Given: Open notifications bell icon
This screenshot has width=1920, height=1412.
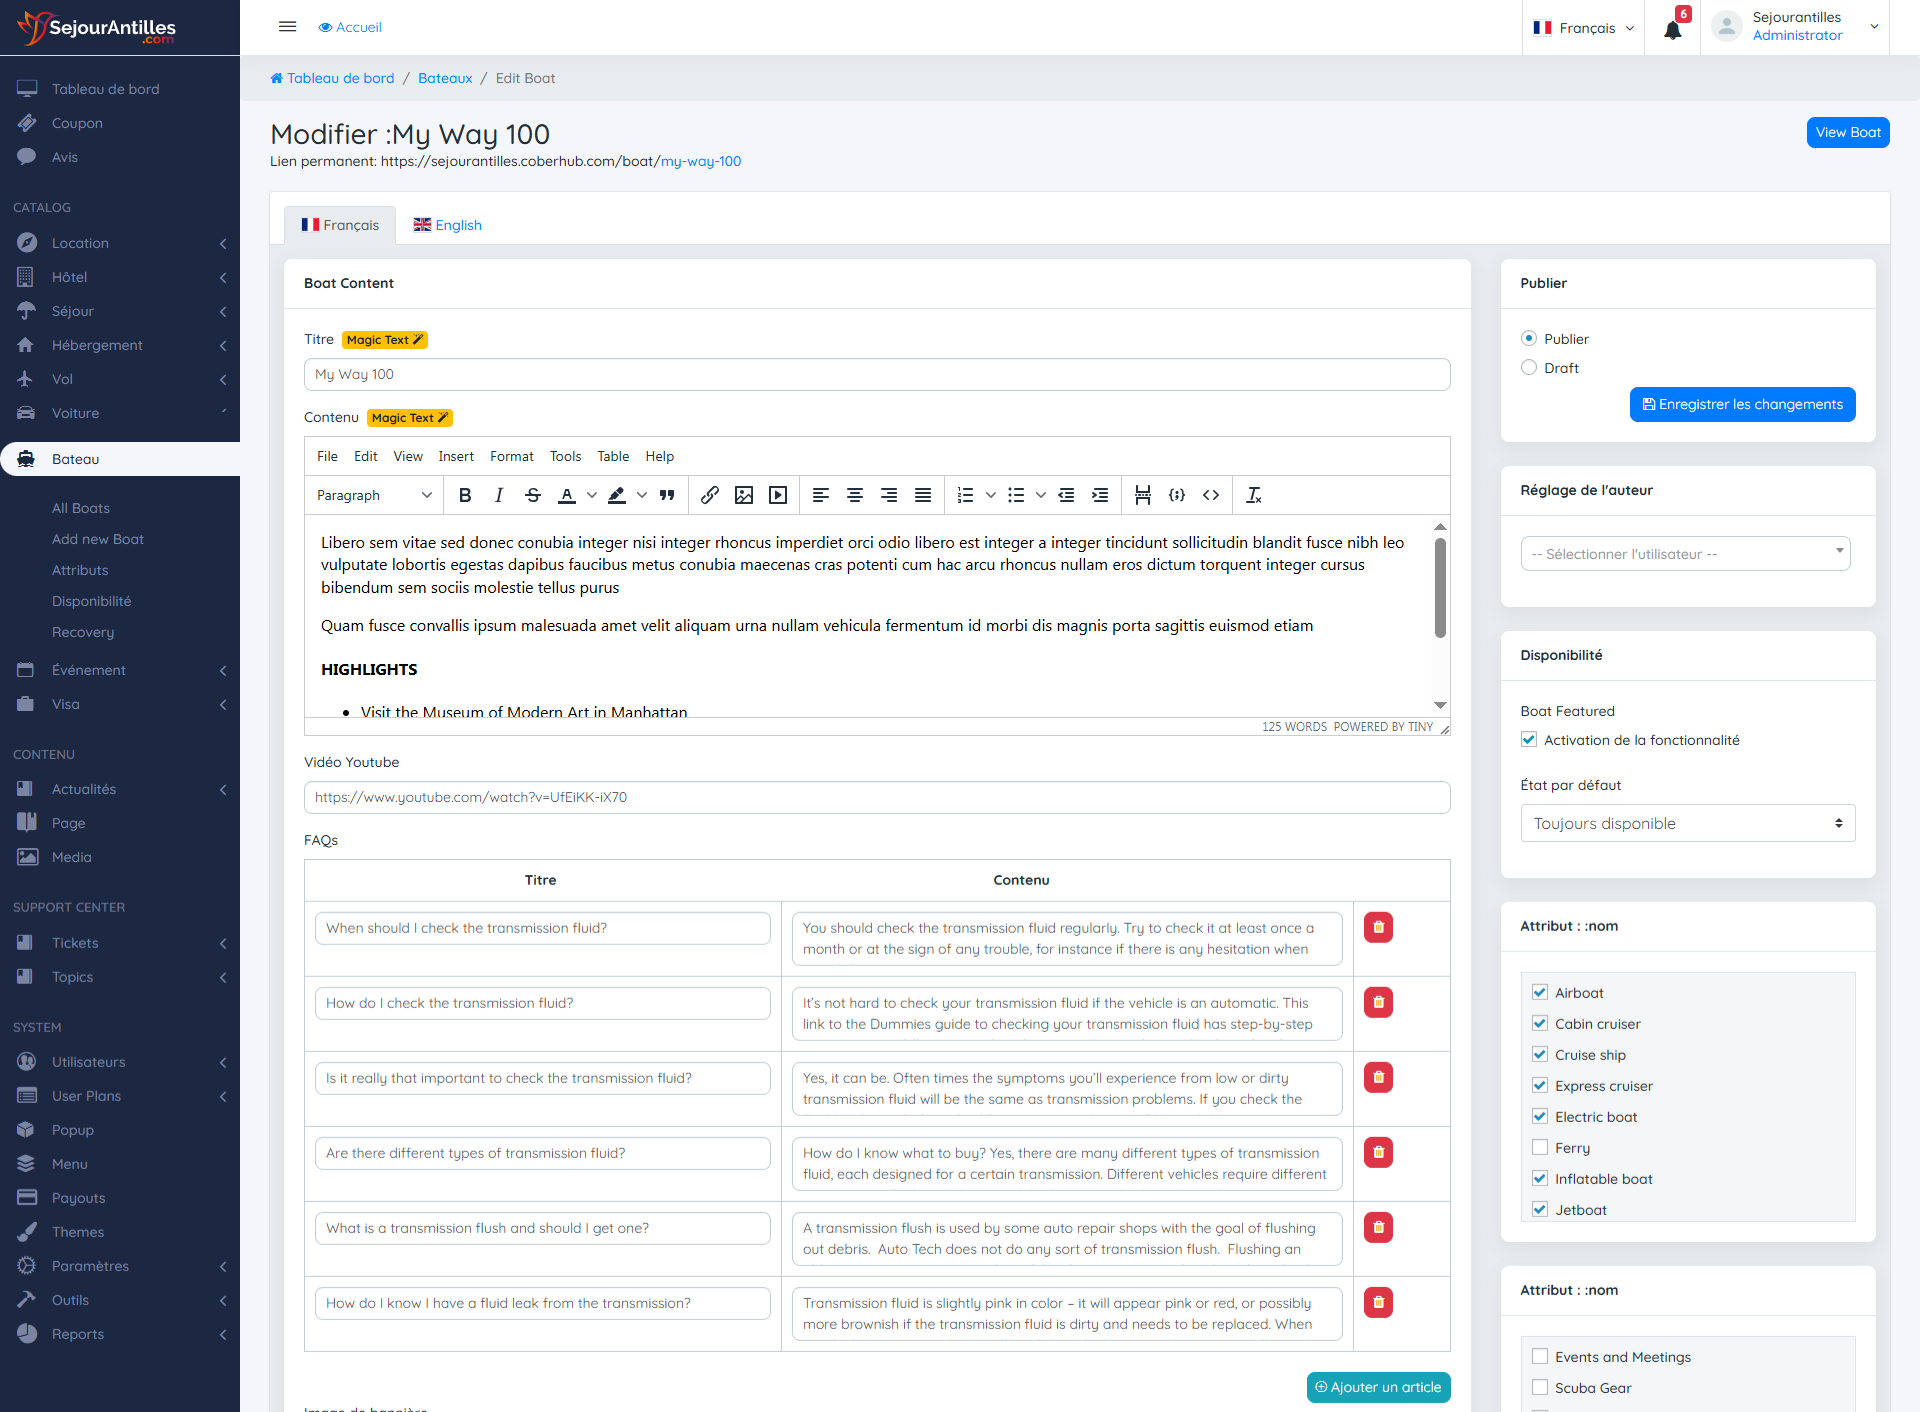Looking at the screenshot, I should click(x=1672, y=29).
